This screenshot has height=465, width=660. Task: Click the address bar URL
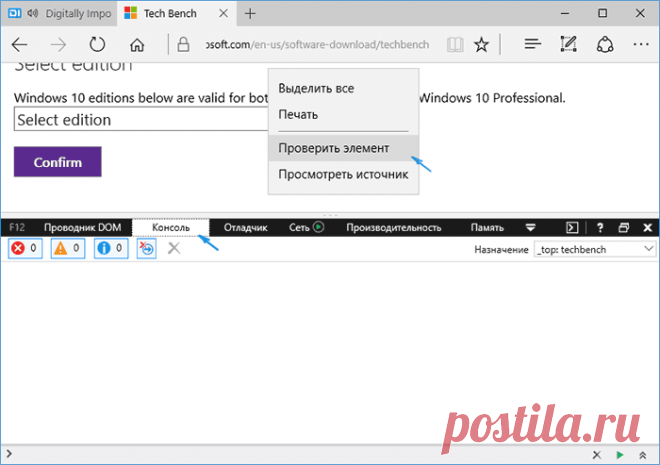(x=318, y=45)
